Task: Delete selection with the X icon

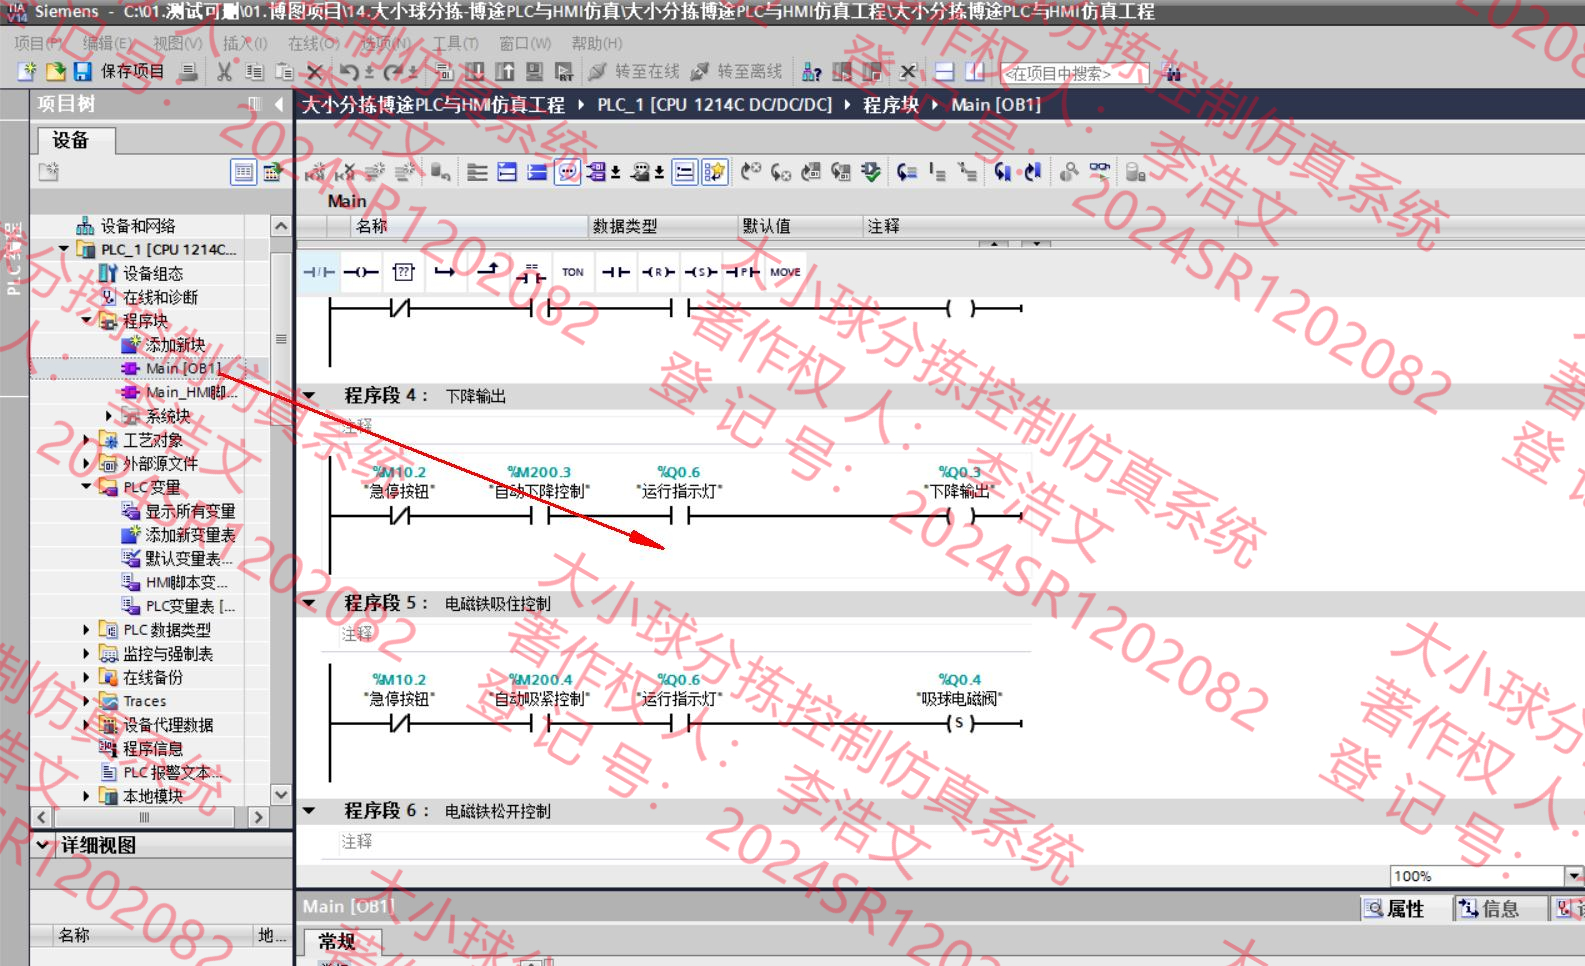Action: click(x=314, y=72)
